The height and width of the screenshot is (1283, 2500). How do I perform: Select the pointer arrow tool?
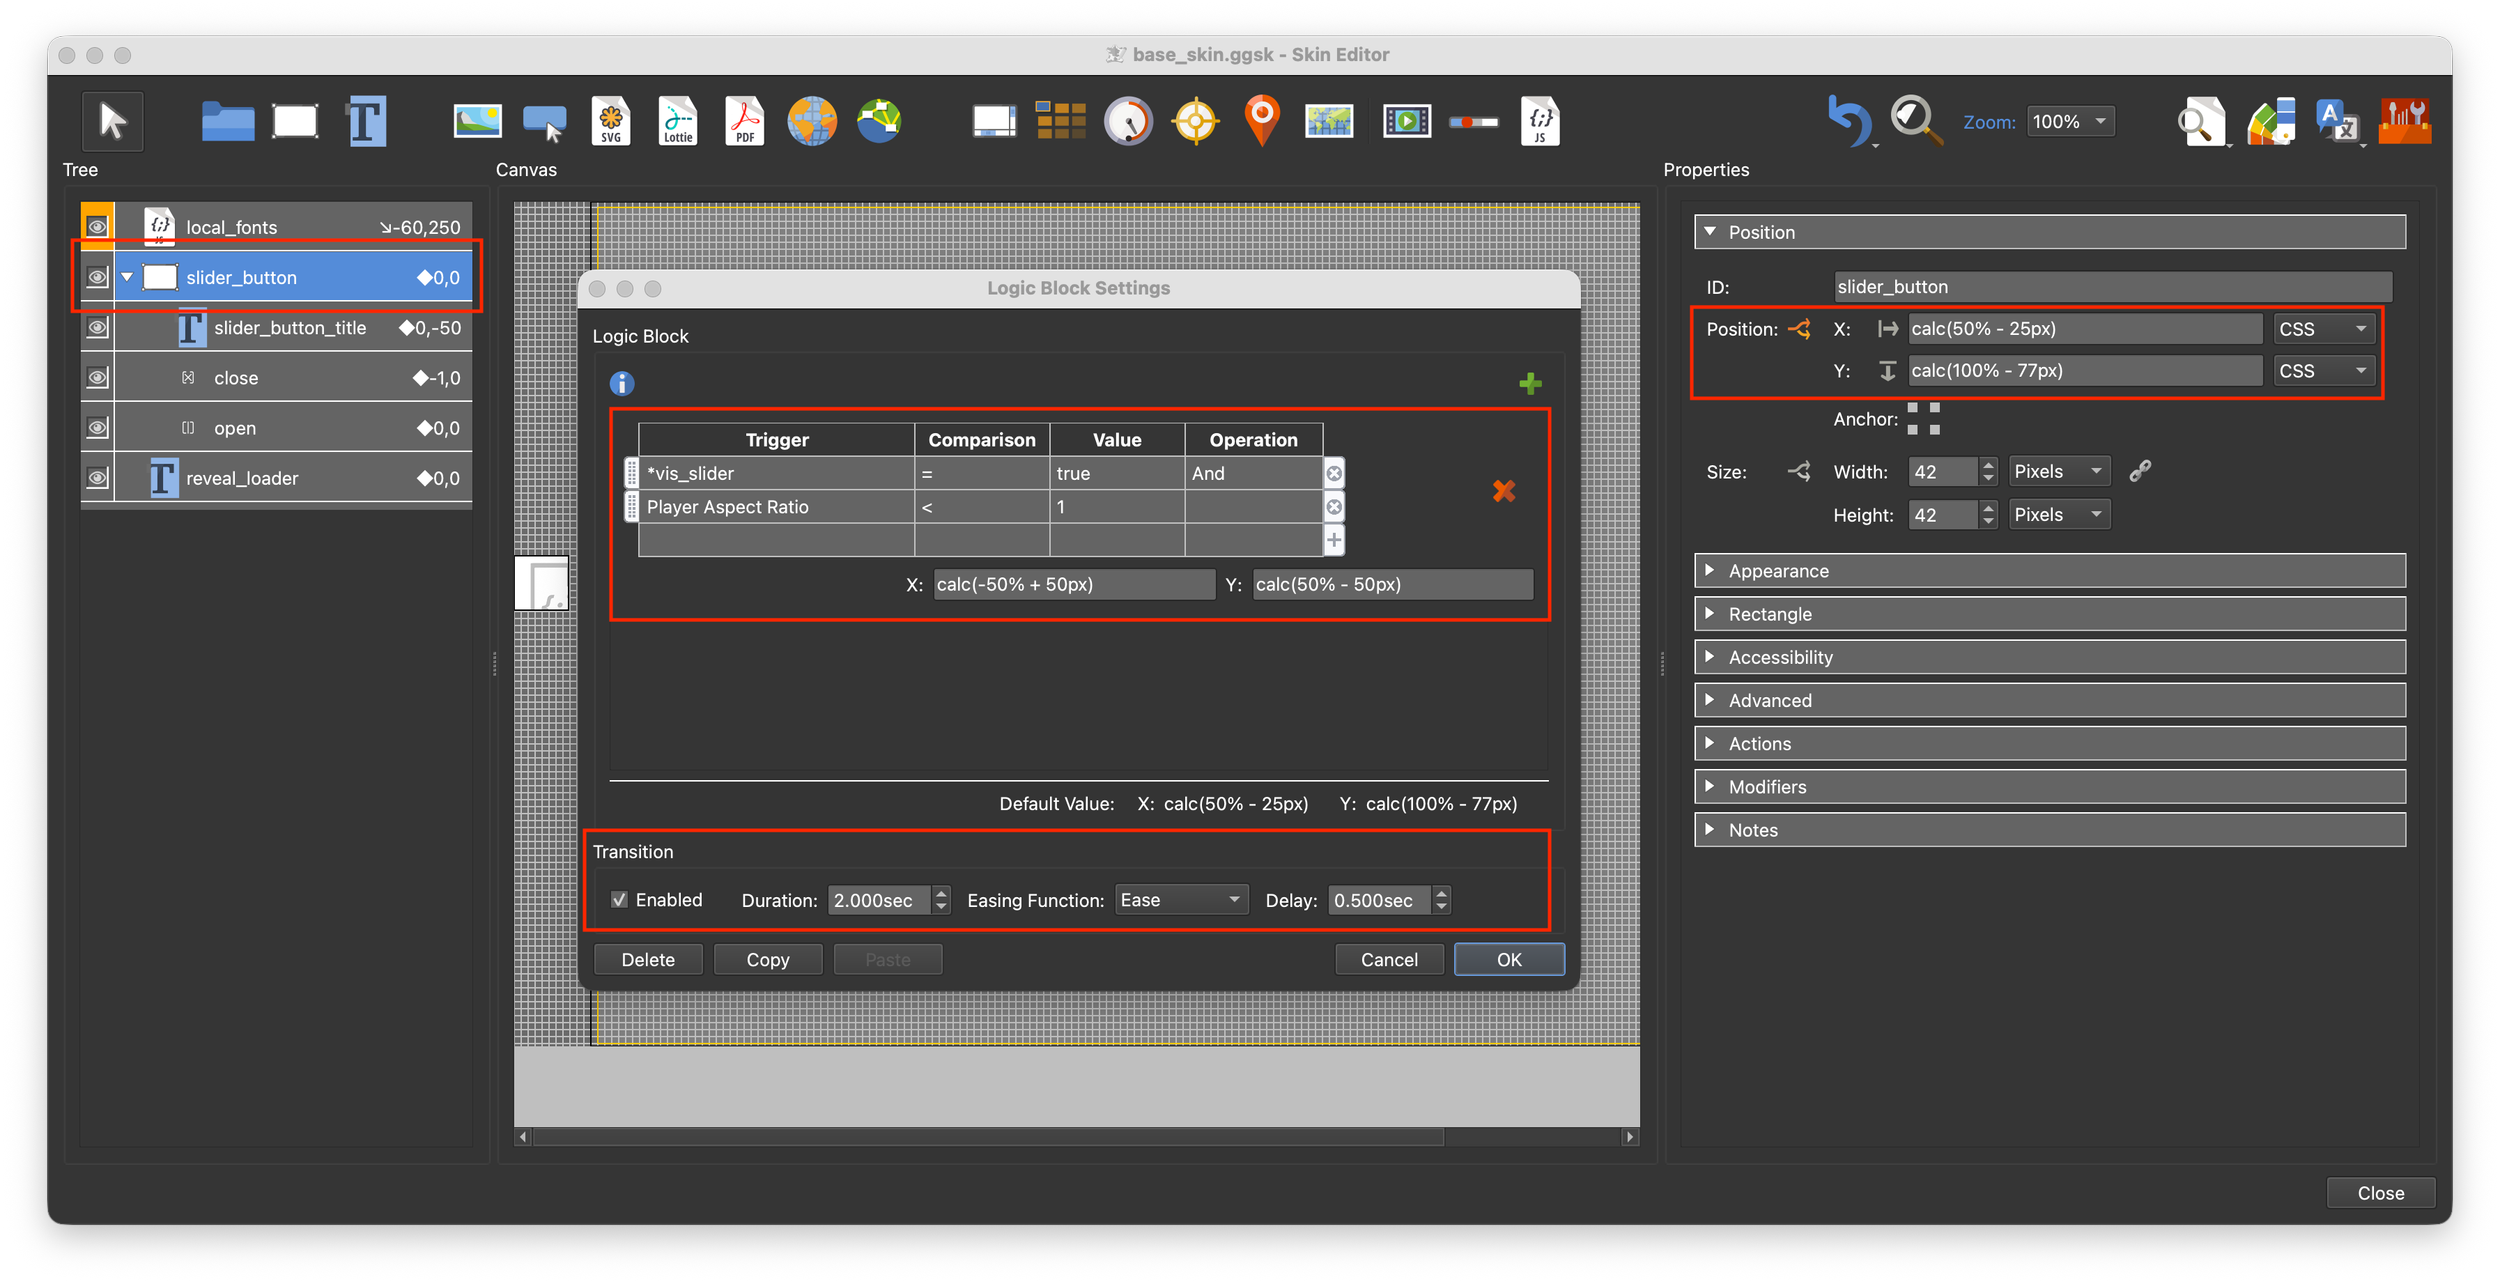coord(112,122)
